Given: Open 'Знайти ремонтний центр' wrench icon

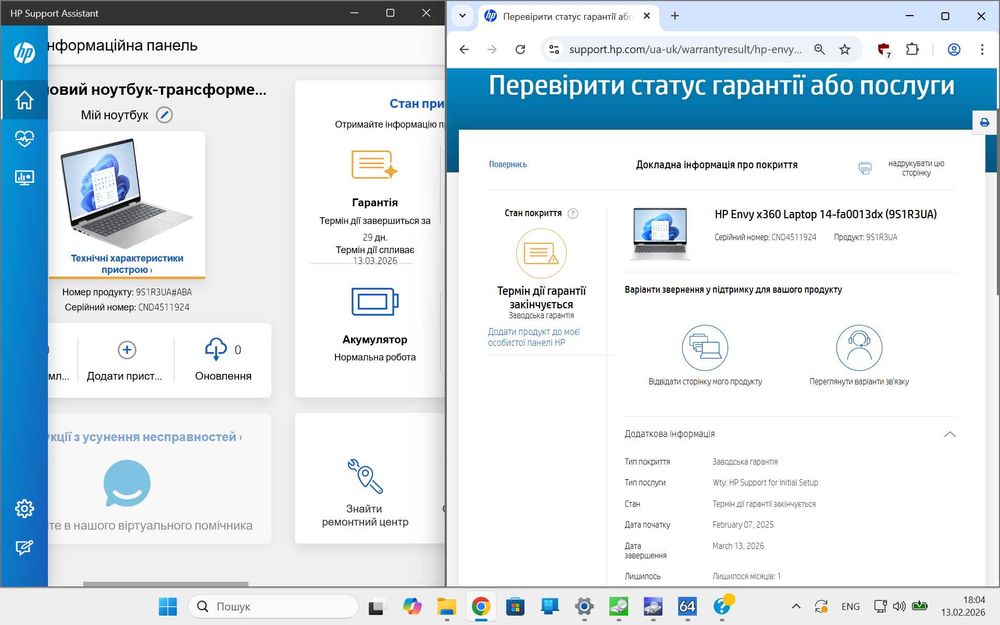Looking at the screenshot, I should click(x=365, y=476).
